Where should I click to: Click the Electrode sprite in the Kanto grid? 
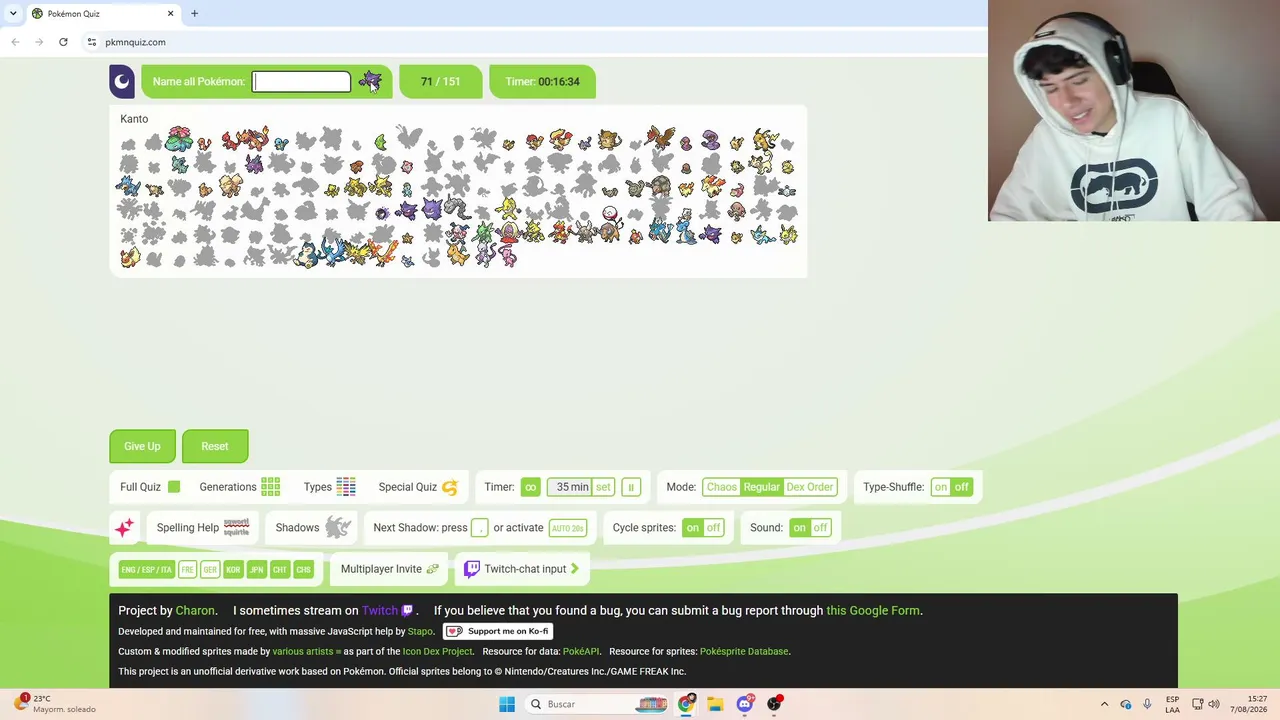609,211
